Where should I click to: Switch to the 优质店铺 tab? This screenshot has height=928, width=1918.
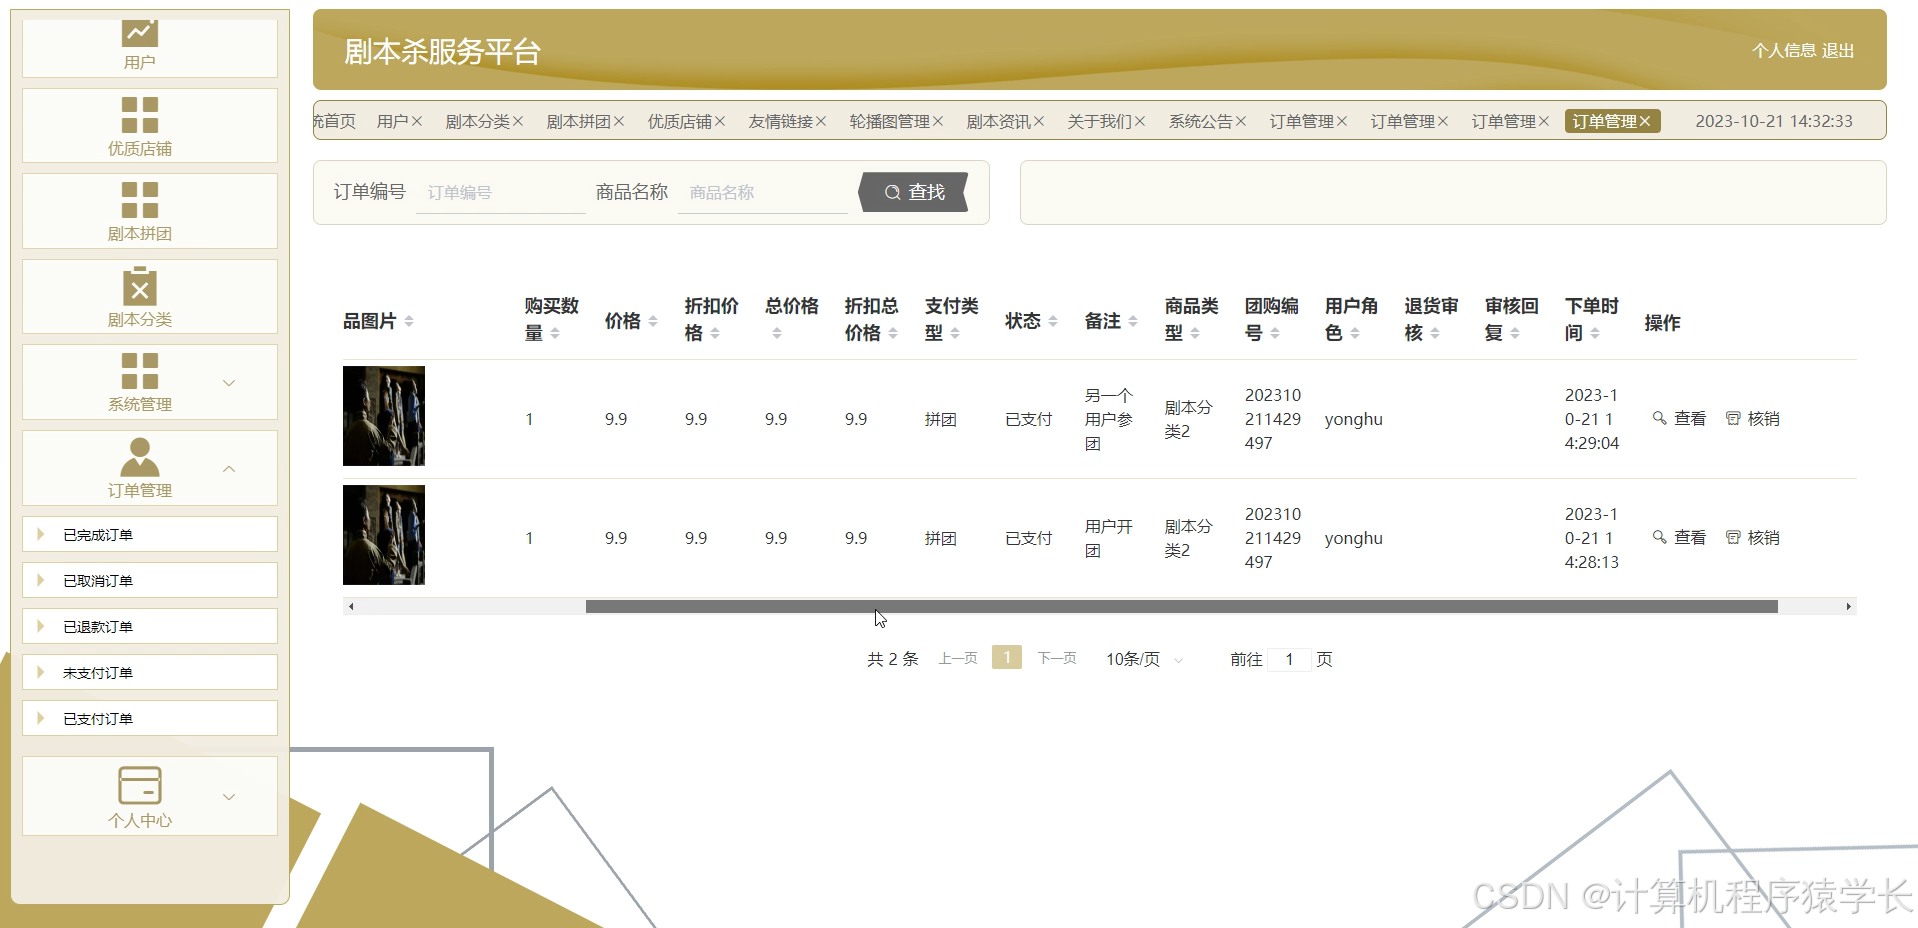(x=679, y=121)
